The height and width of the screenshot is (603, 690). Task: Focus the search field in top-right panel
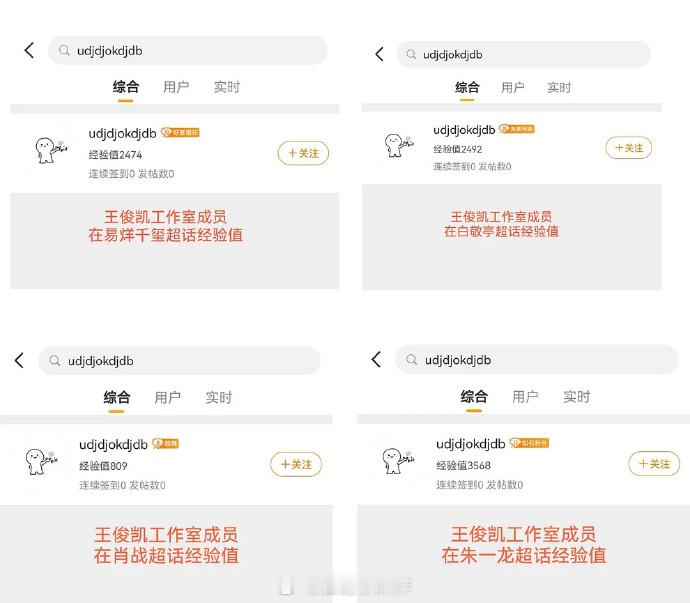[x=524, y=54]
